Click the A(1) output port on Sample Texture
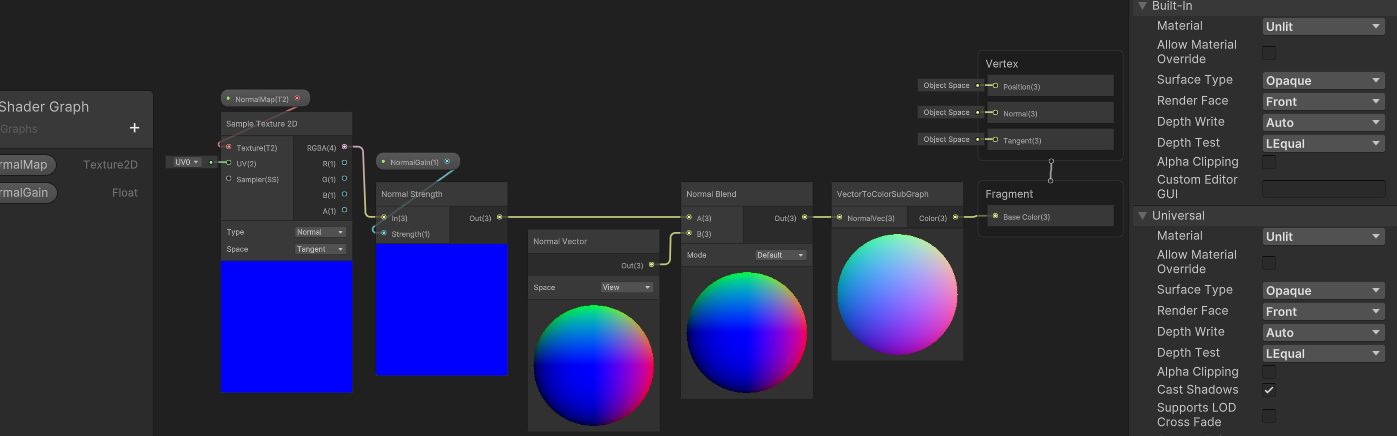 [x=344, y=211]
